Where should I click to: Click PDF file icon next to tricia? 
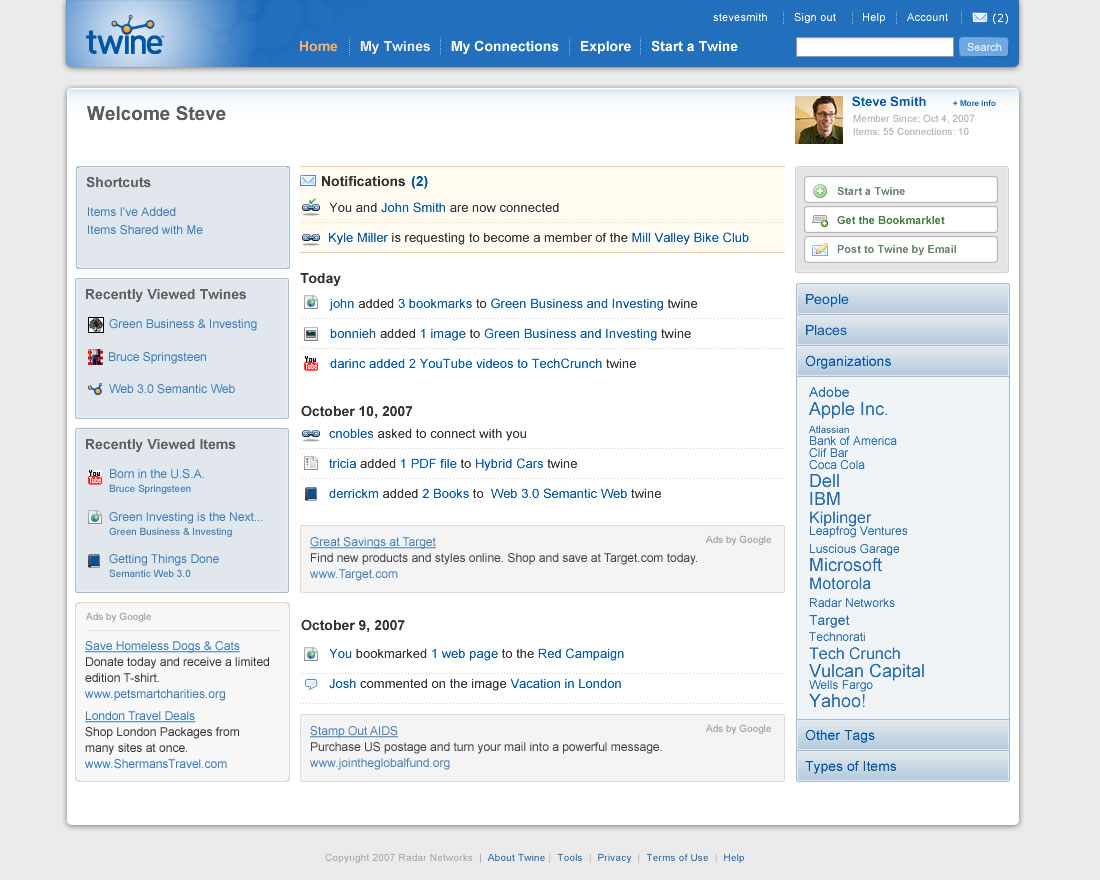(311, 463)
